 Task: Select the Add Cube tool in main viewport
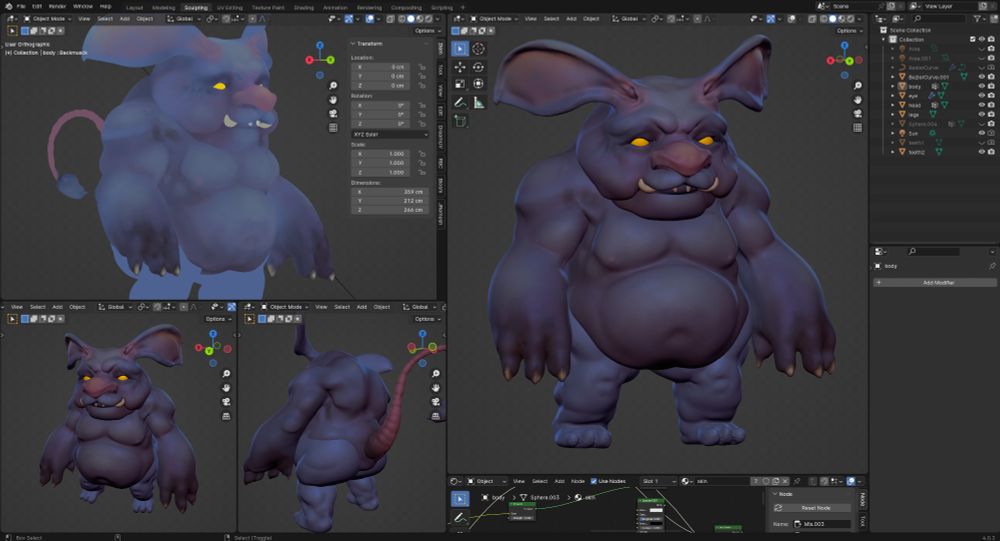coord(460,121)
